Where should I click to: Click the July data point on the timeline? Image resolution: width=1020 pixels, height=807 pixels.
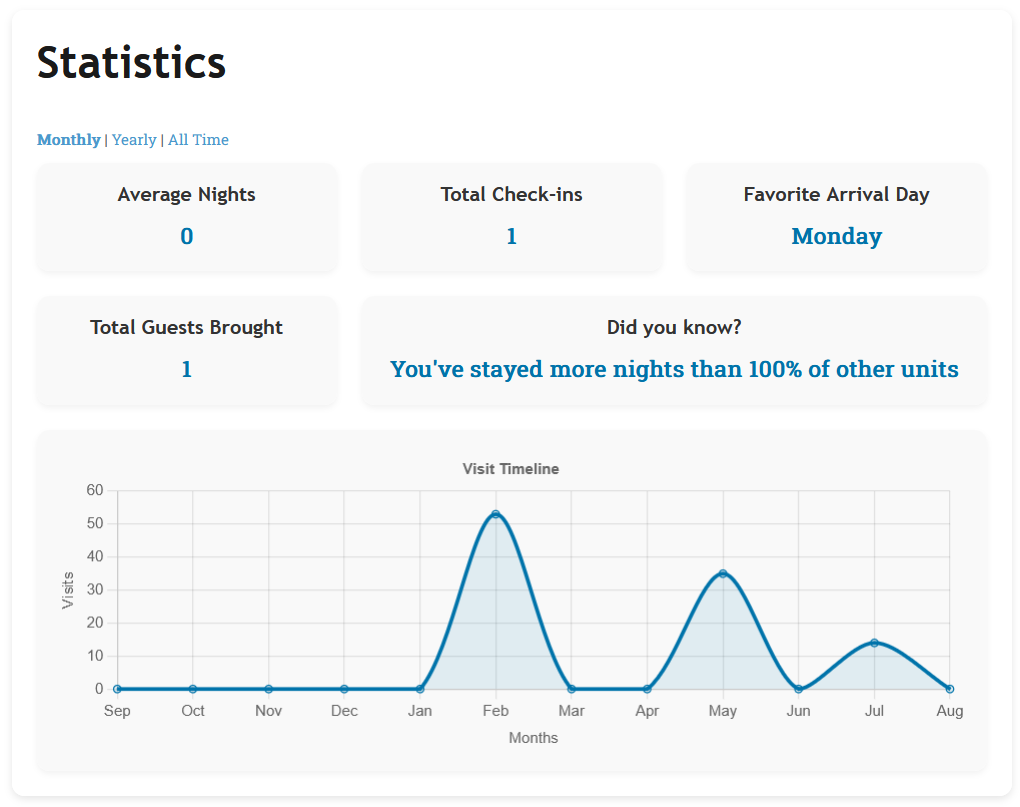874,643
